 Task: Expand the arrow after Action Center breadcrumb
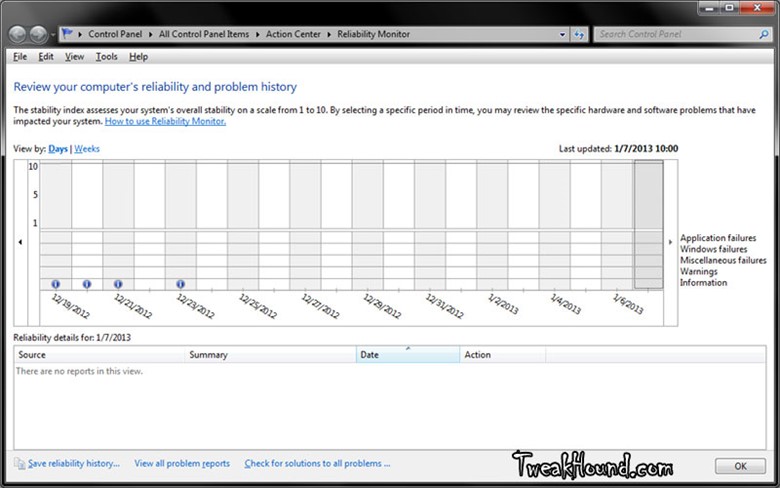coord(329,34)
